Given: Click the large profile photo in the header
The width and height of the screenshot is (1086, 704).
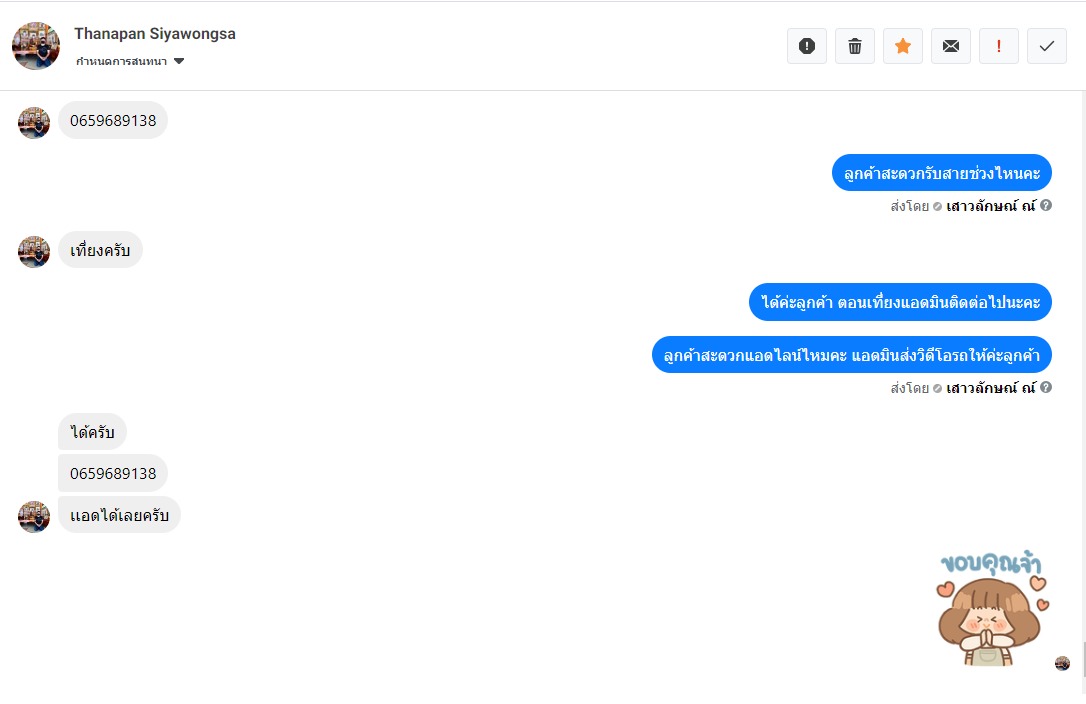Looking at the screenshot, I should tap(36, 46).
